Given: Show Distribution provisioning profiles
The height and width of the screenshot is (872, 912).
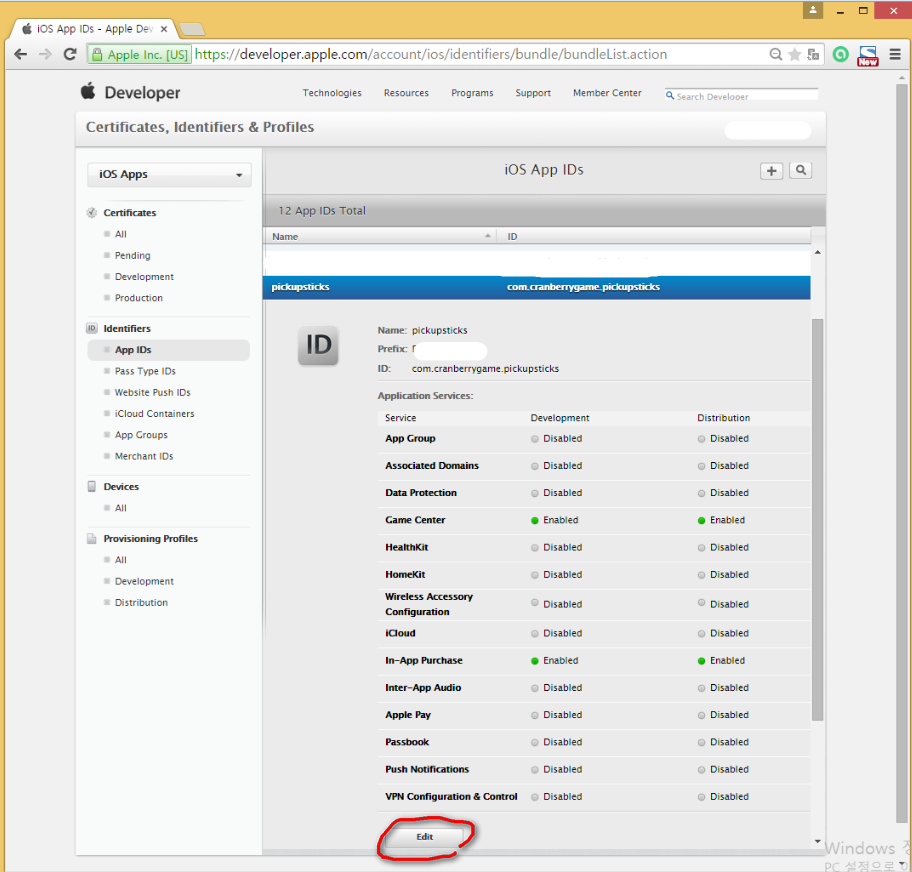Looking at the screenshot, I should tap(141, 603).
